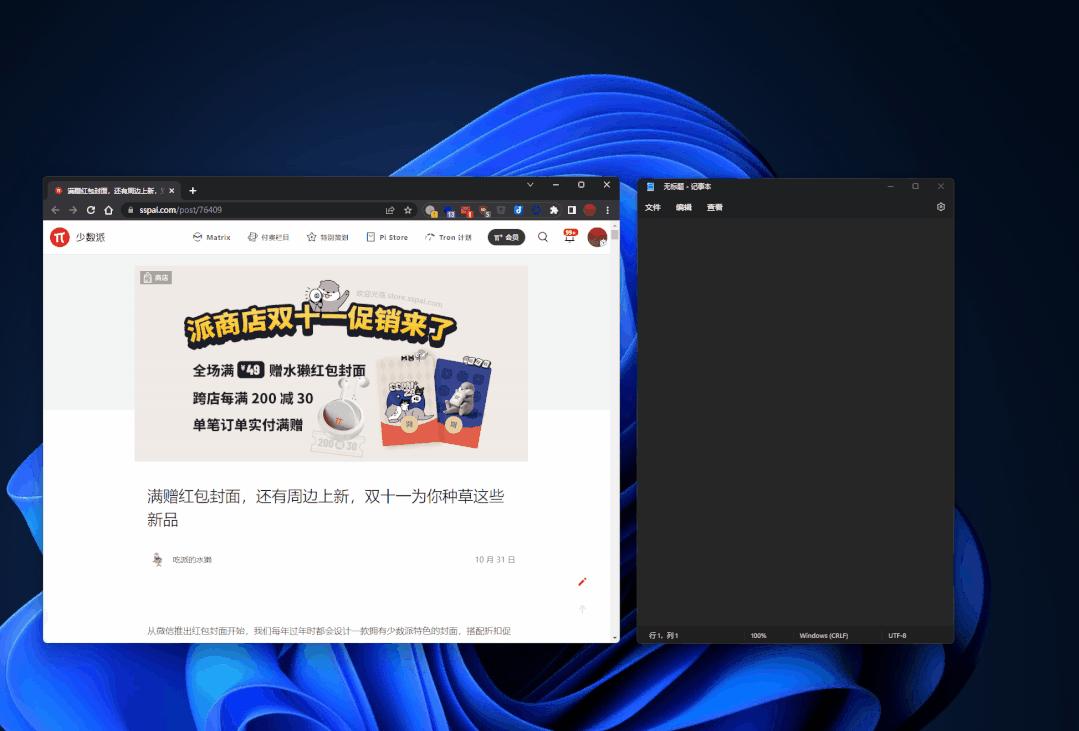The height and width of the screenshot is (731, 1079).
Task: Click the 会员 membership button
Action: pos(506,237)
